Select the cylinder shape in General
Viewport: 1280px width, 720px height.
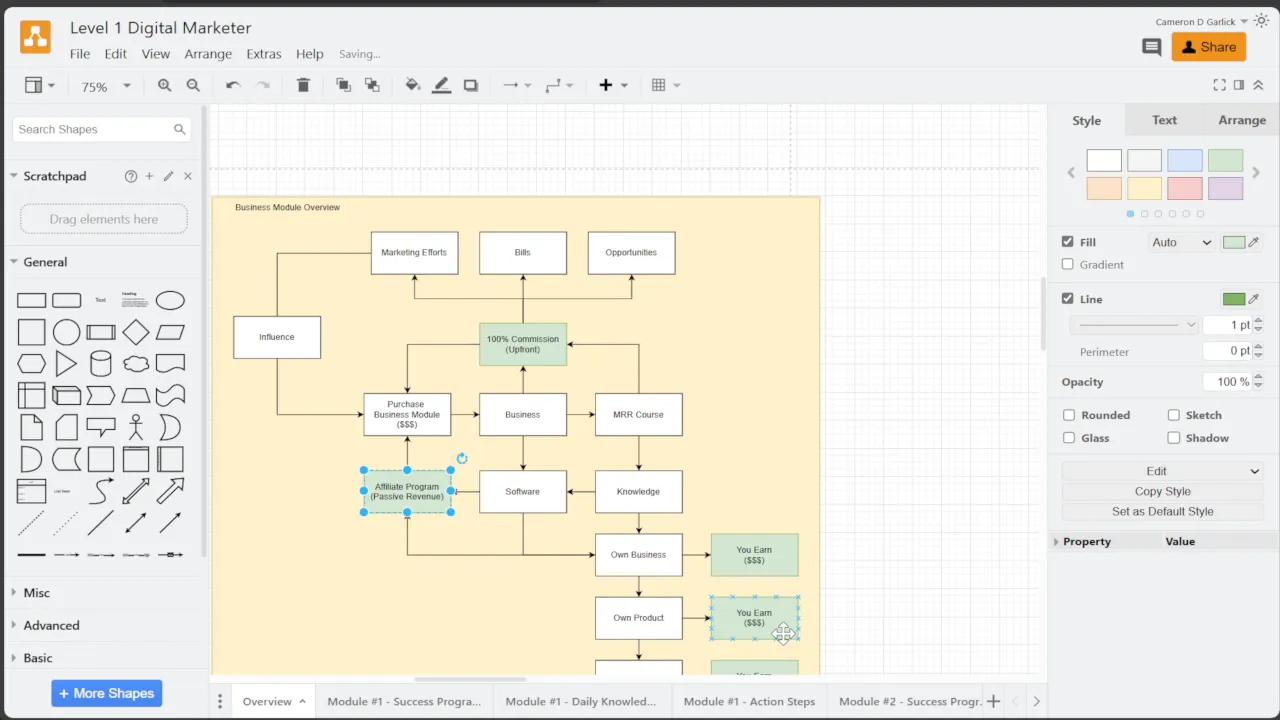(101, 364)
